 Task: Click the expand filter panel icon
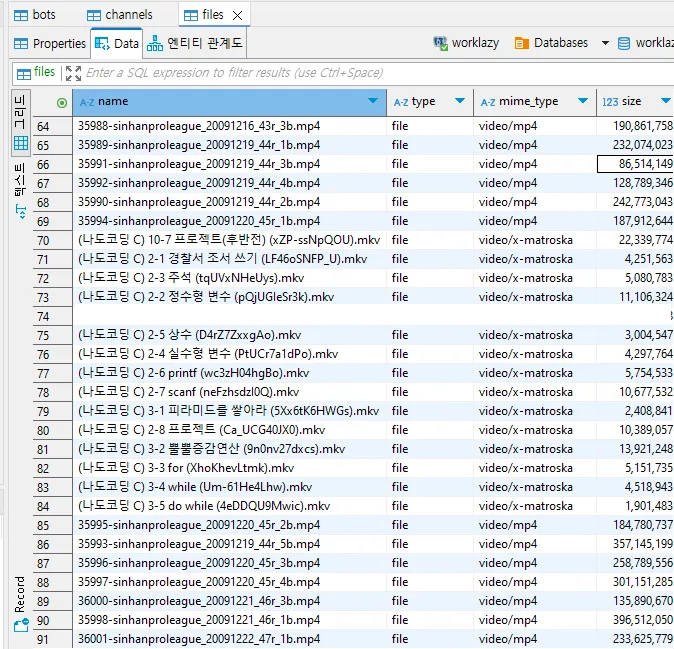tap(73, 73)
